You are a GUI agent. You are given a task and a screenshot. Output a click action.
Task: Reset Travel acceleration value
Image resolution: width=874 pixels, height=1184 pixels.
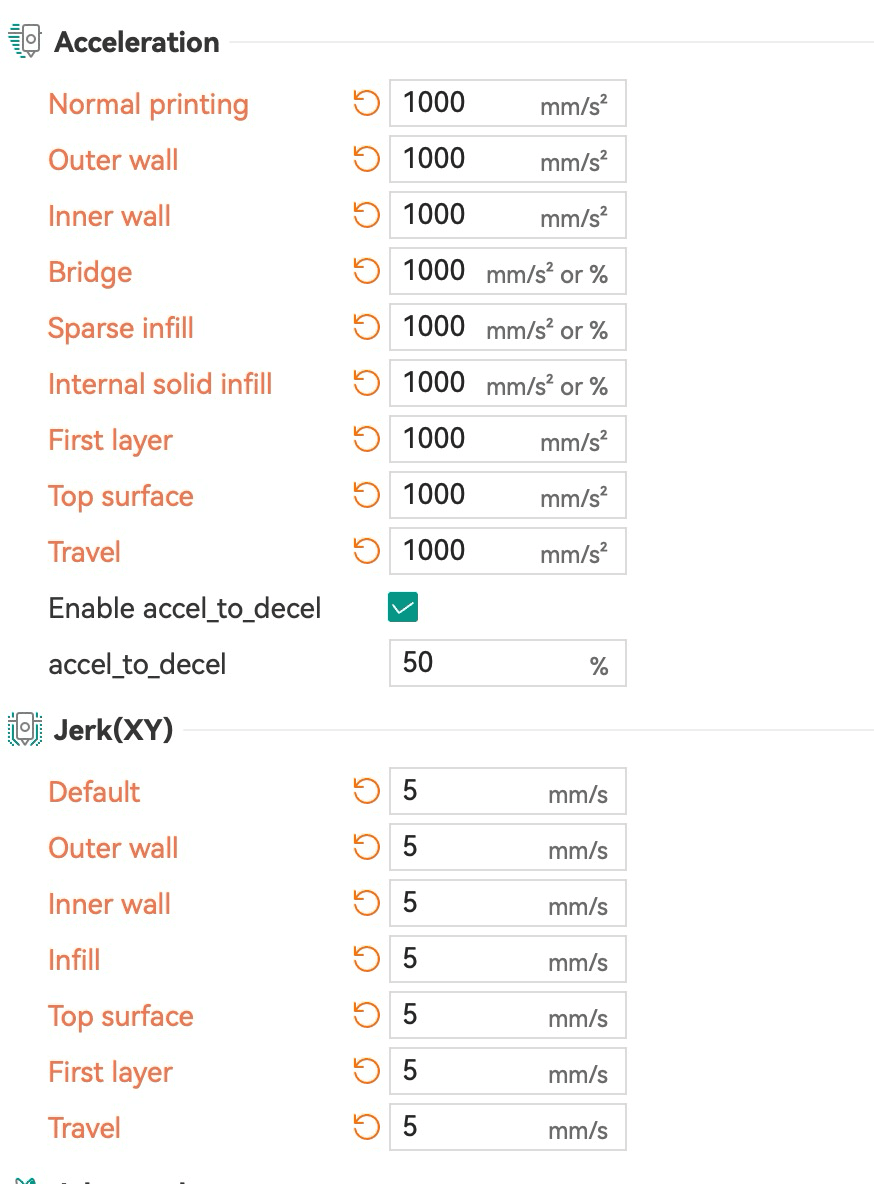click(366, 550)
